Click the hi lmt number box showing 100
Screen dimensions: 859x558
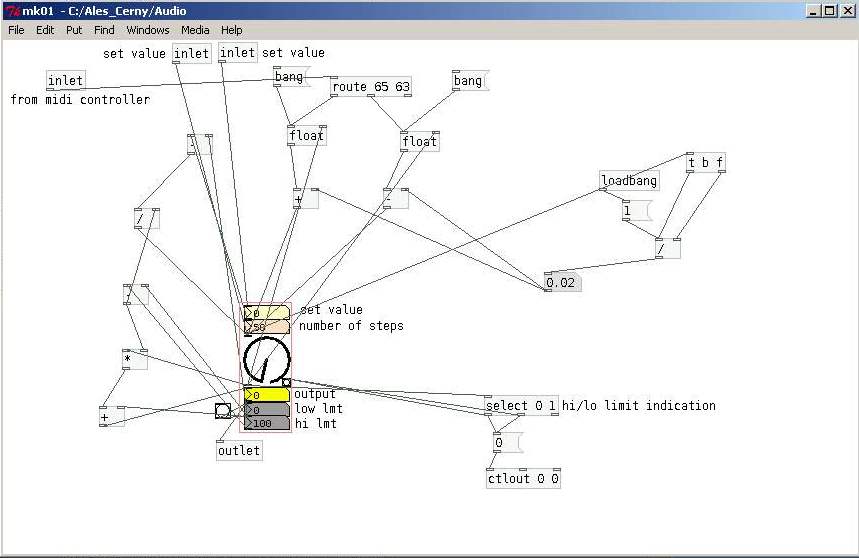(x=267, y=423)
